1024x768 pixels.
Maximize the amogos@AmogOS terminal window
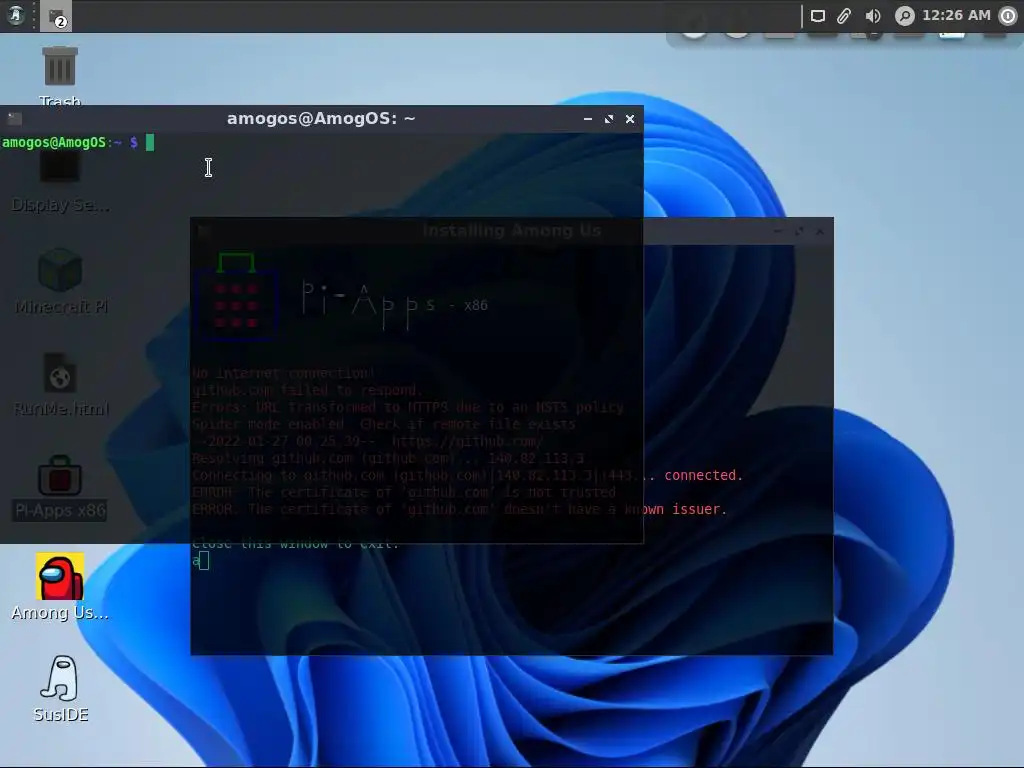pos(609,119)
